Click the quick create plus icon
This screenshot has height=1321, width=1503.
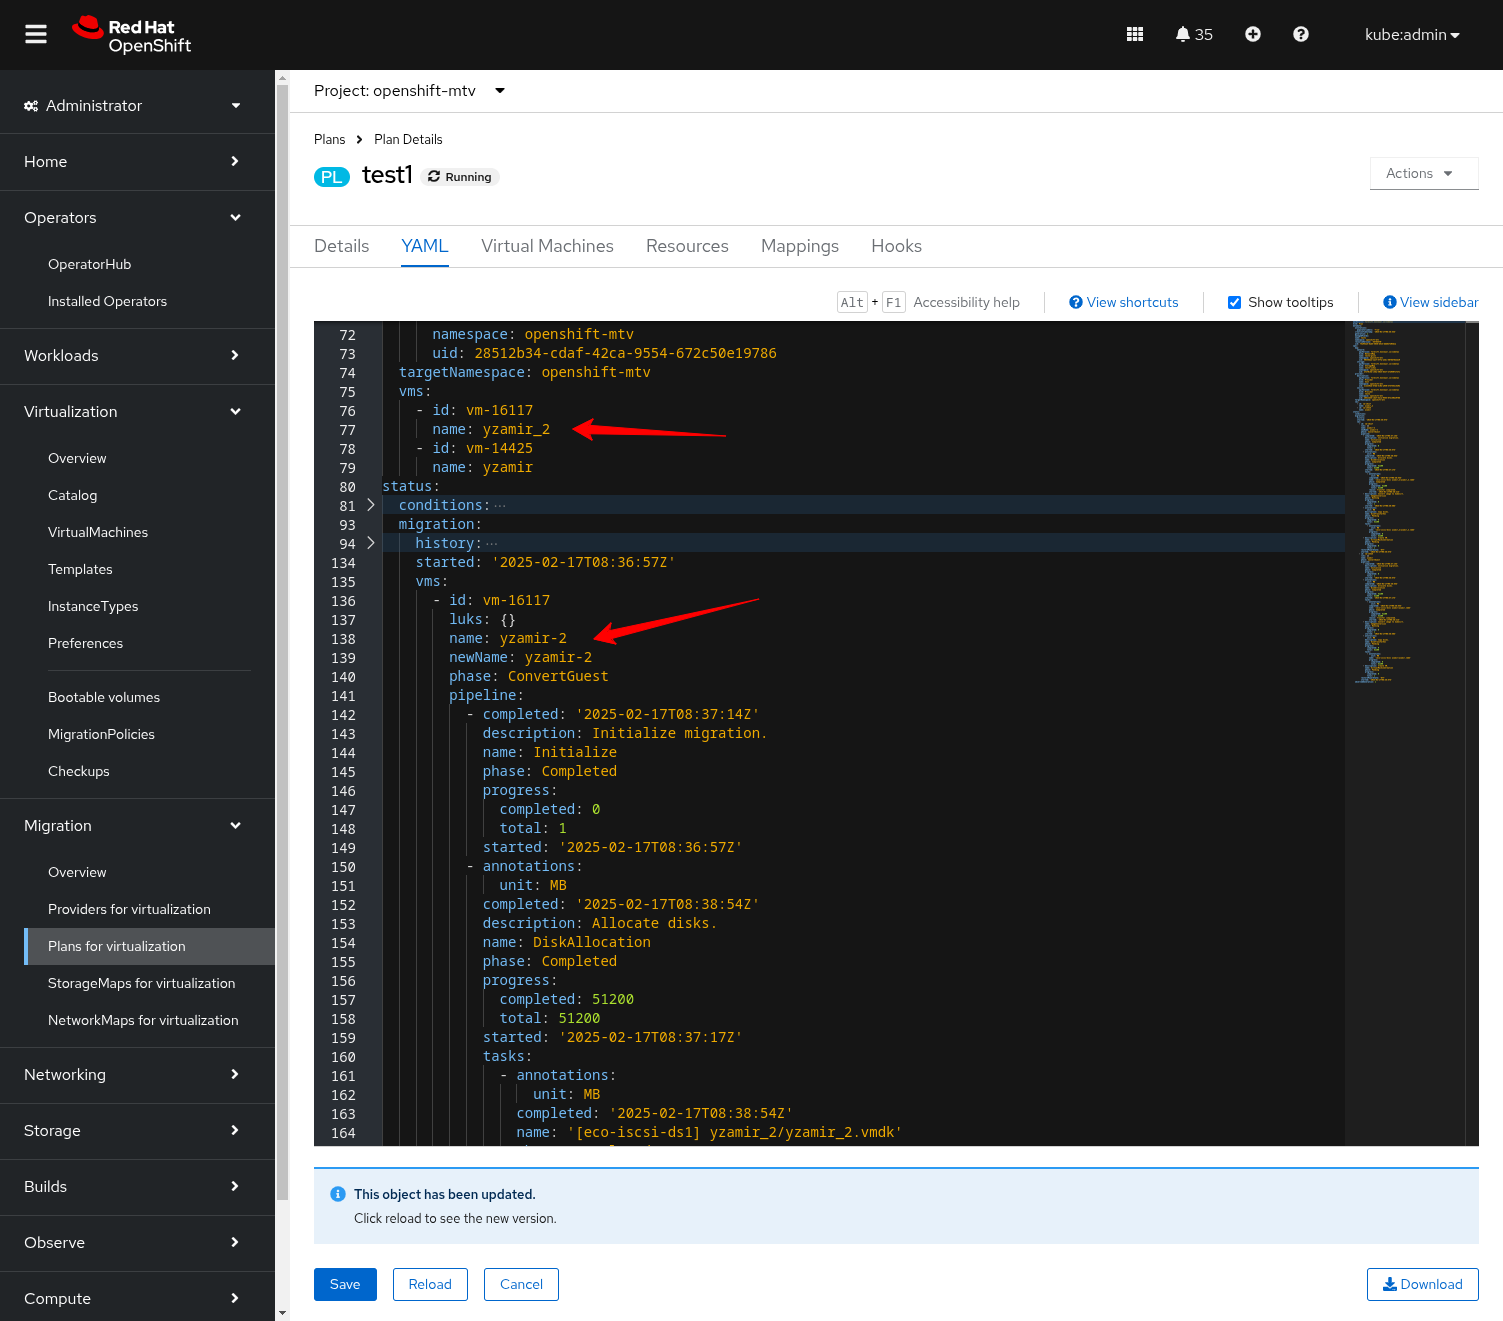coord(1253,34)
